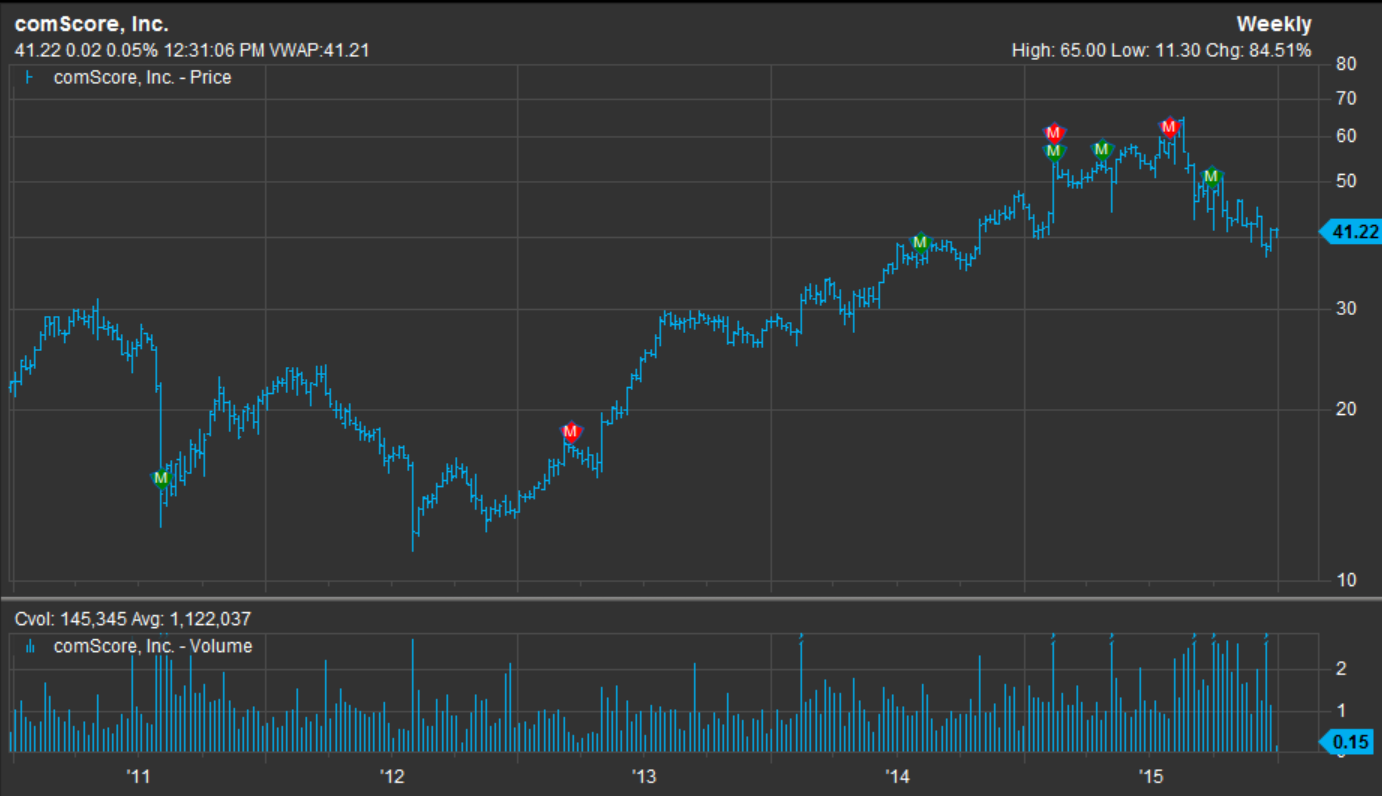The image size is (1382, 796).
Task: Click the 'High: 65.00' readout
Action: (x=1059, y=50)
